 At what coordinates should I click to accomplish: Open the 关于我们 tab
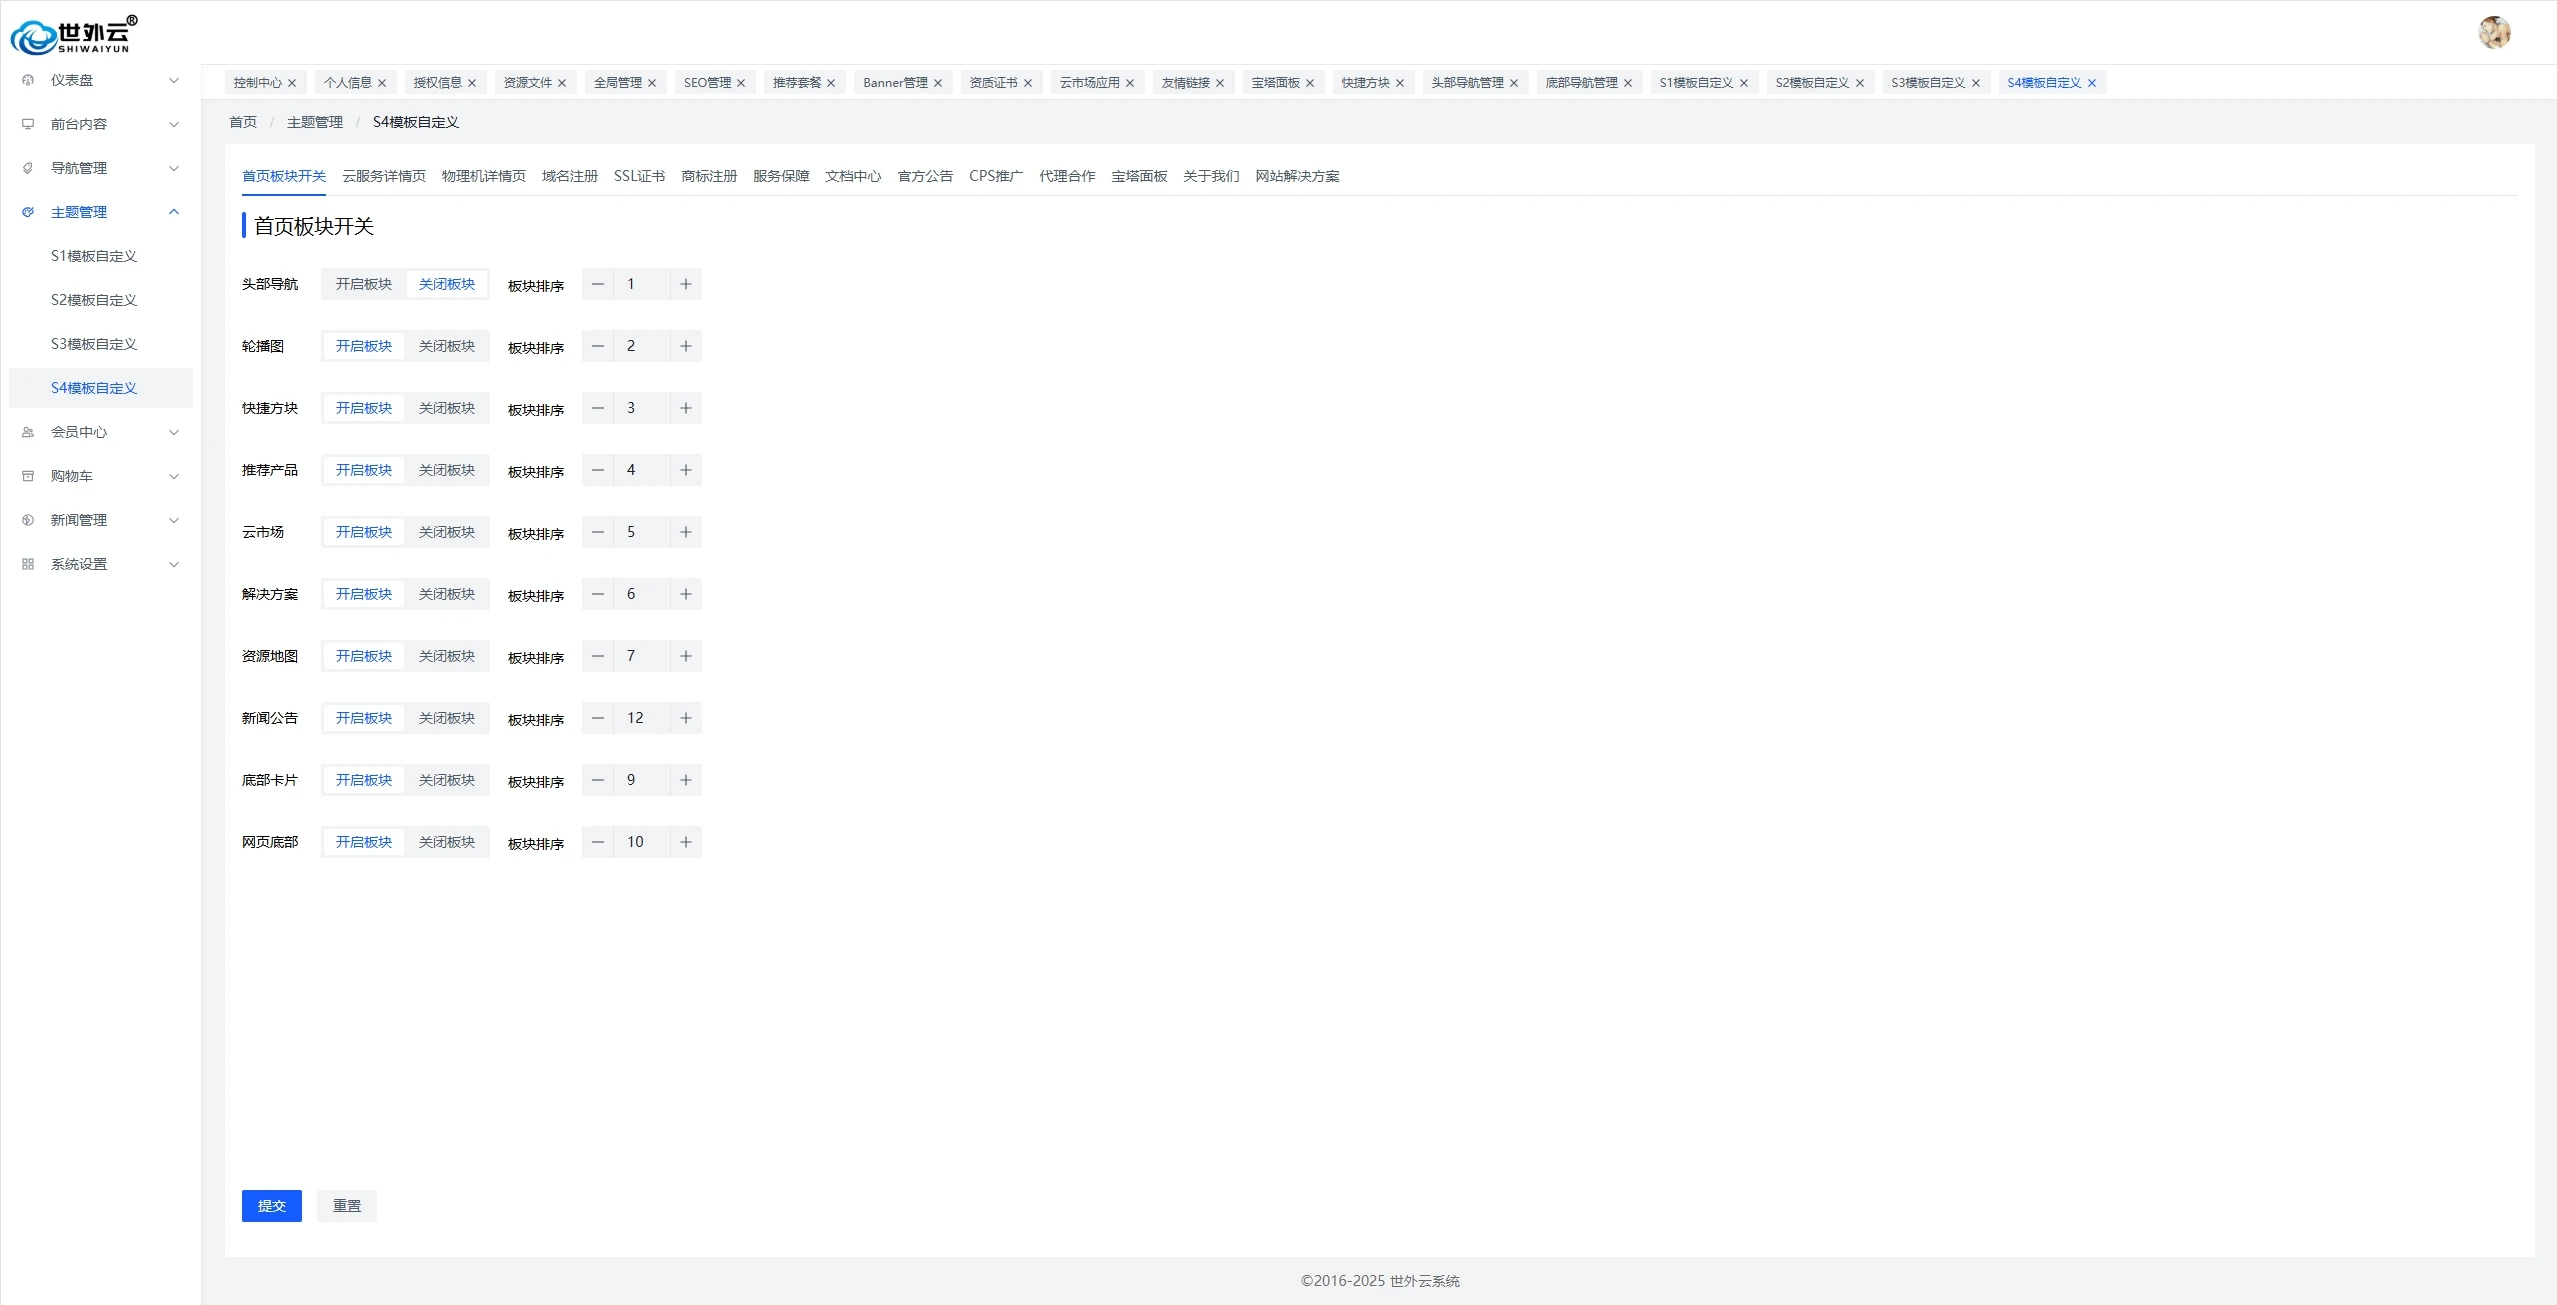(x=1211, y=176)
